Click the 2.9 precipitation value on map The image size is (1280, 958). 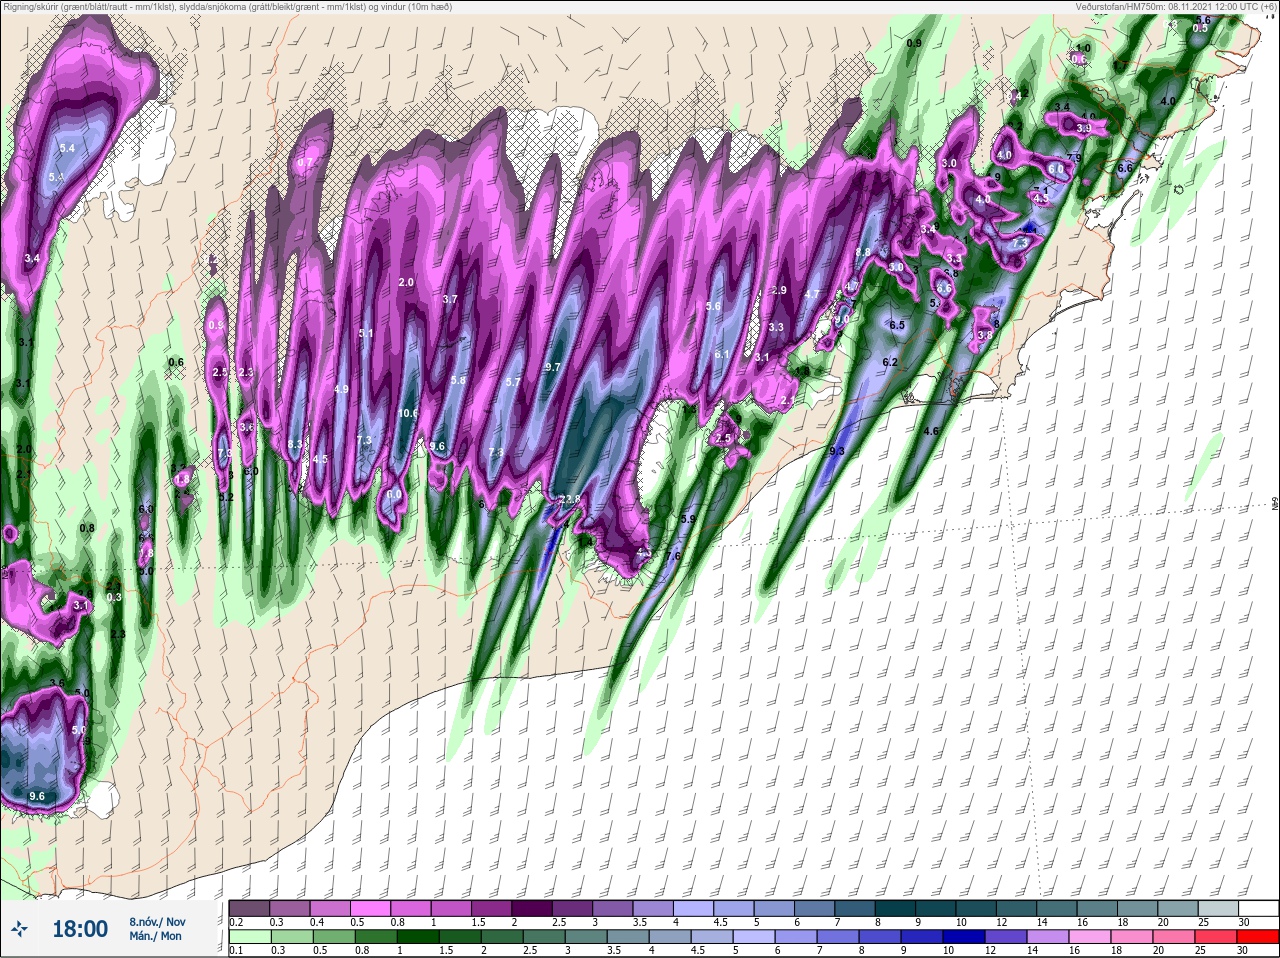780,290
